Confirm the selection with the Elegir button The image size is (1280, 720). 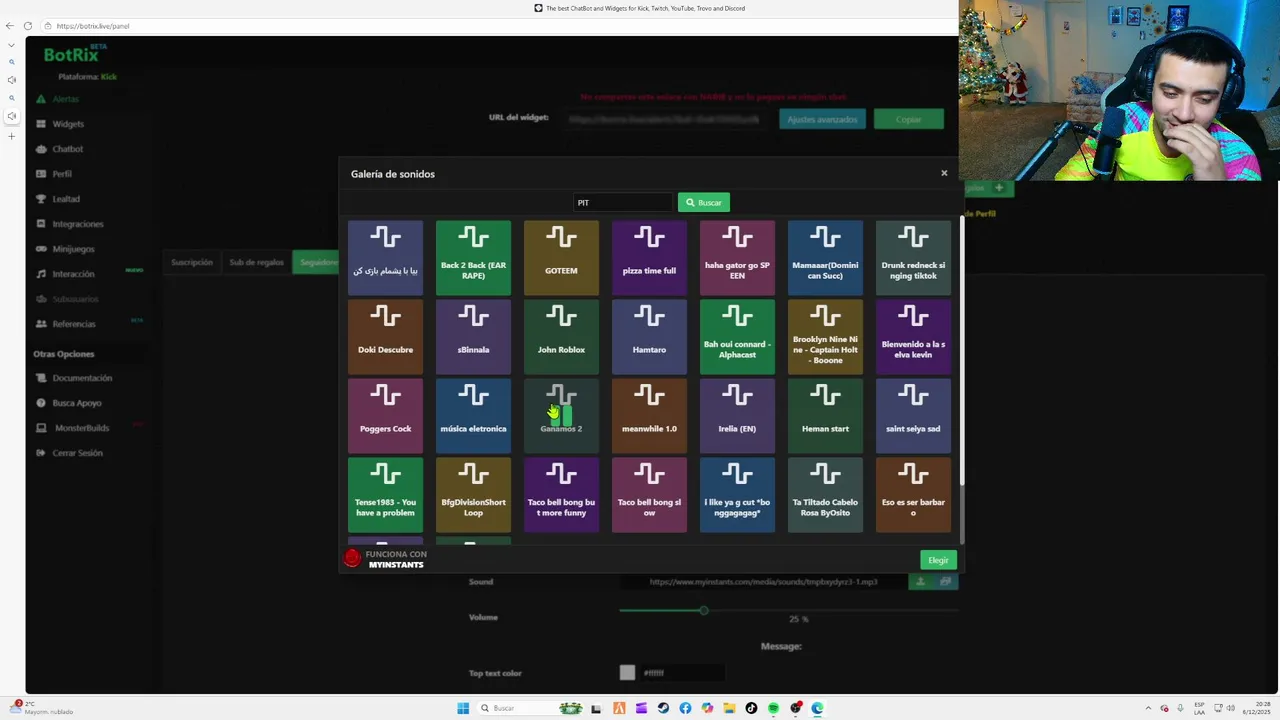tap(938, 560)
